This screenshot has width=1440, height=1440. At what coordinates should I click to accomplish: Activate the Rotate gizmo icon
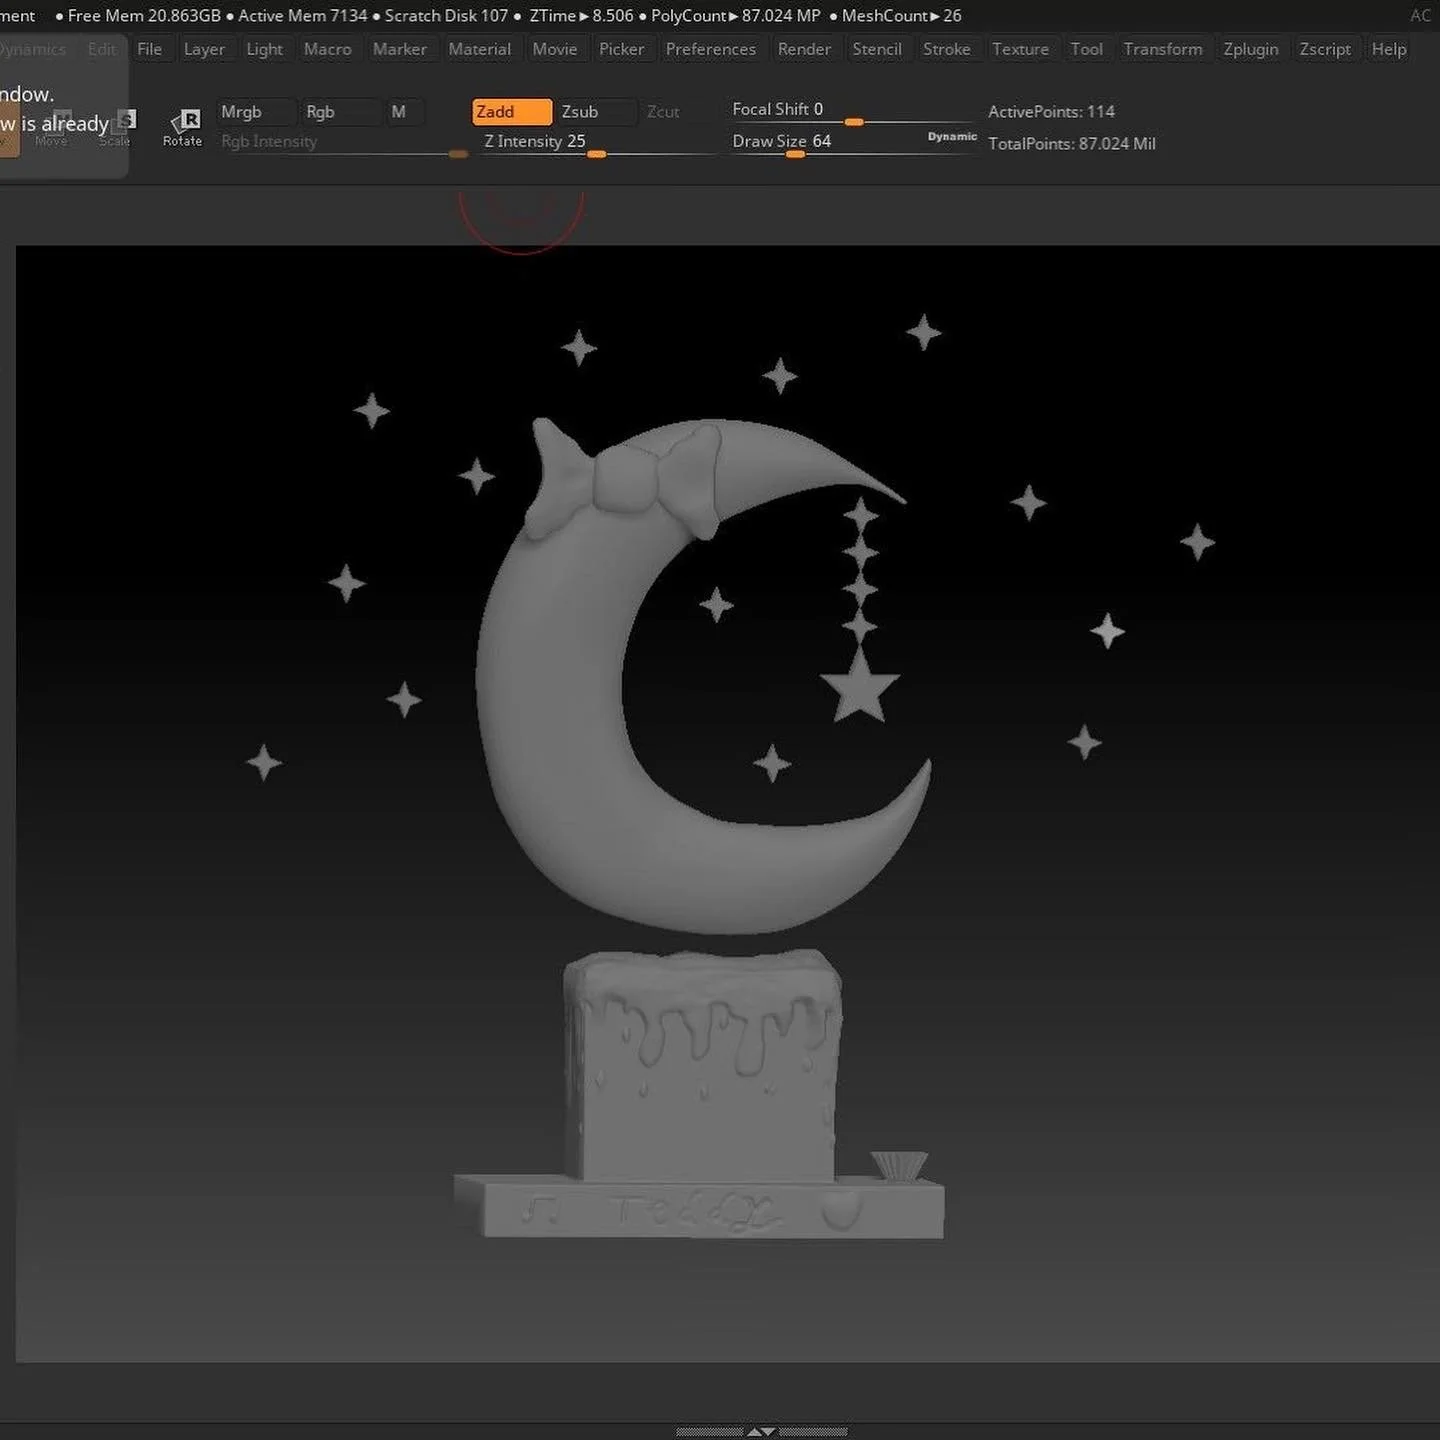pos(183,127)
